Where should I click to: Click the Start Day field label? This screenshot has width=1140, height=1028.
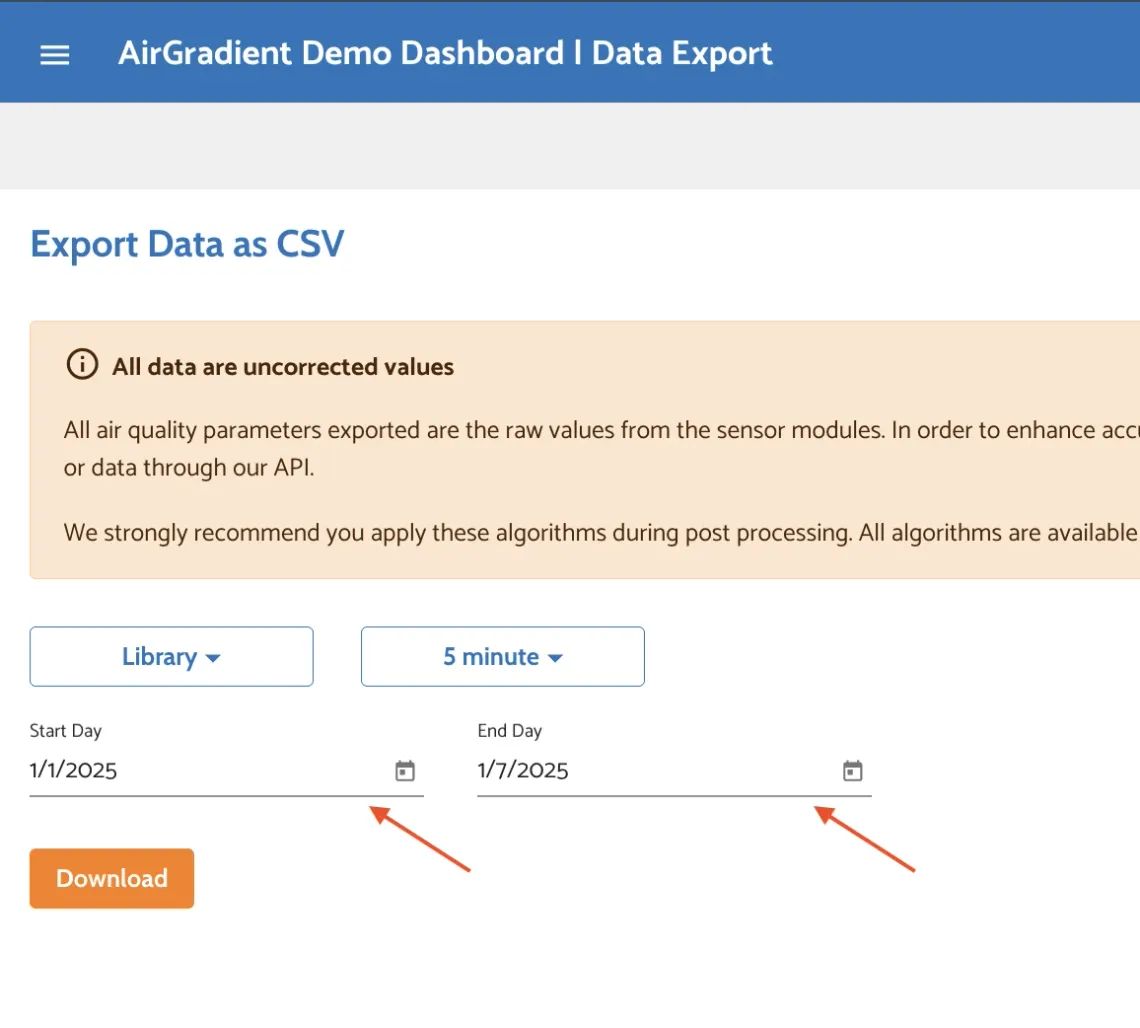65,730
